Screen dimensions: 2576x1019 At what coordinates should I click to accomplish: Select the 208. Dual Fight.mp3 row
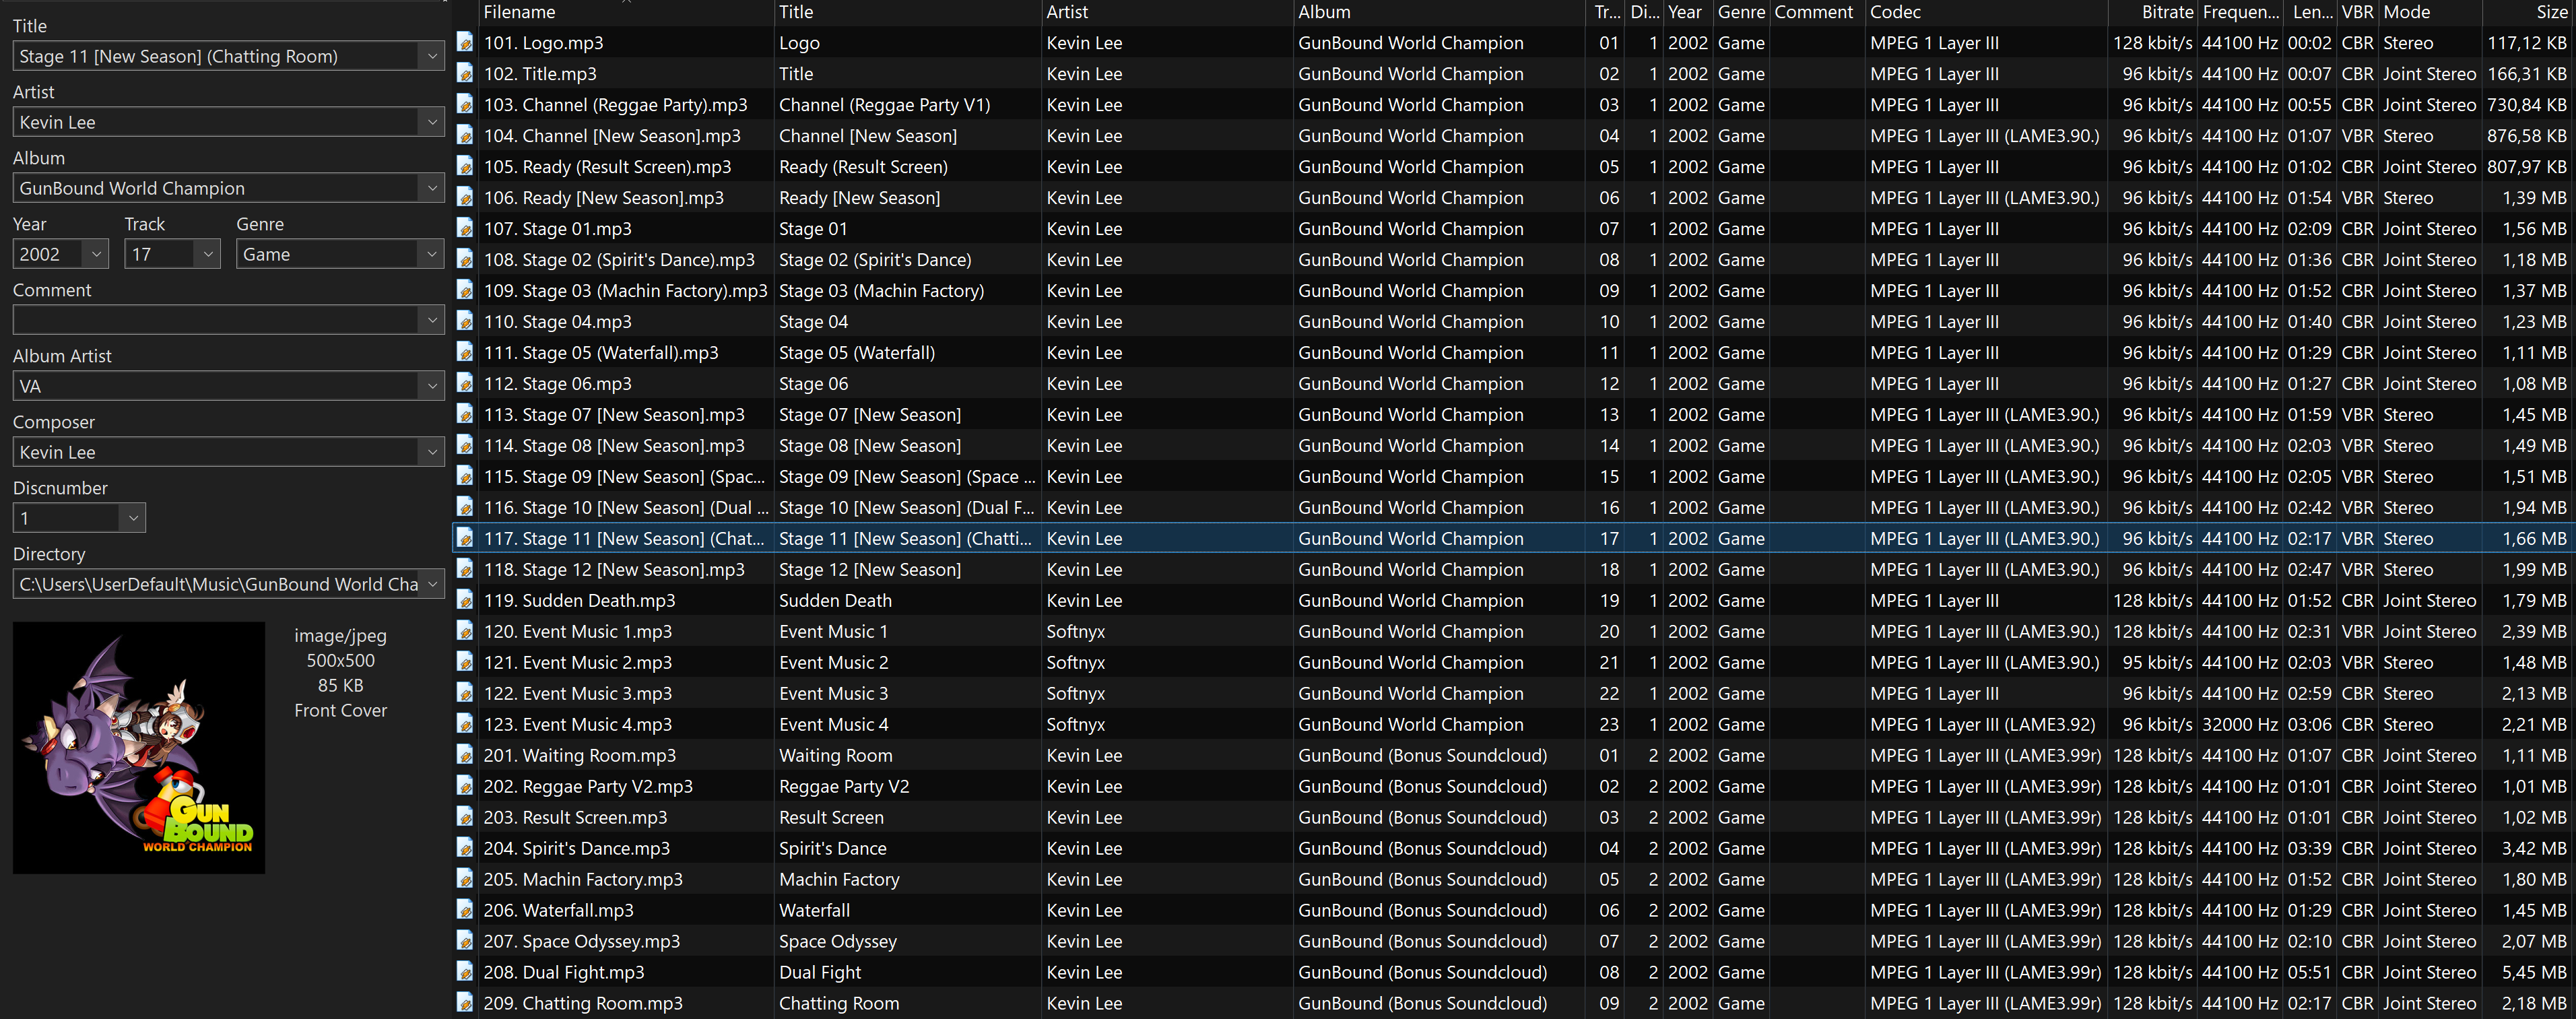click(x=564, y=972)
